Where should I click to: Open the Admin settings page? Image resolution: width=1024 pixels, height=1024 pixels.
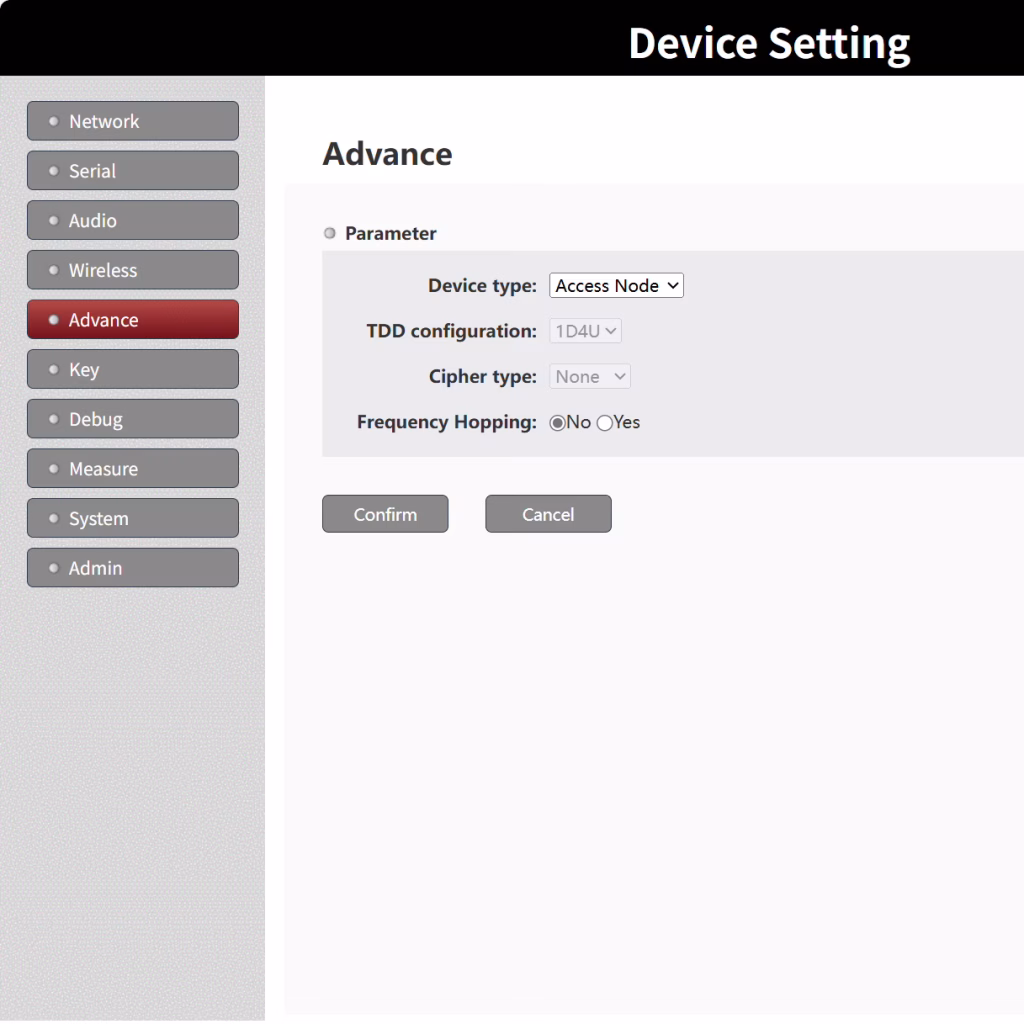(132, 567)
